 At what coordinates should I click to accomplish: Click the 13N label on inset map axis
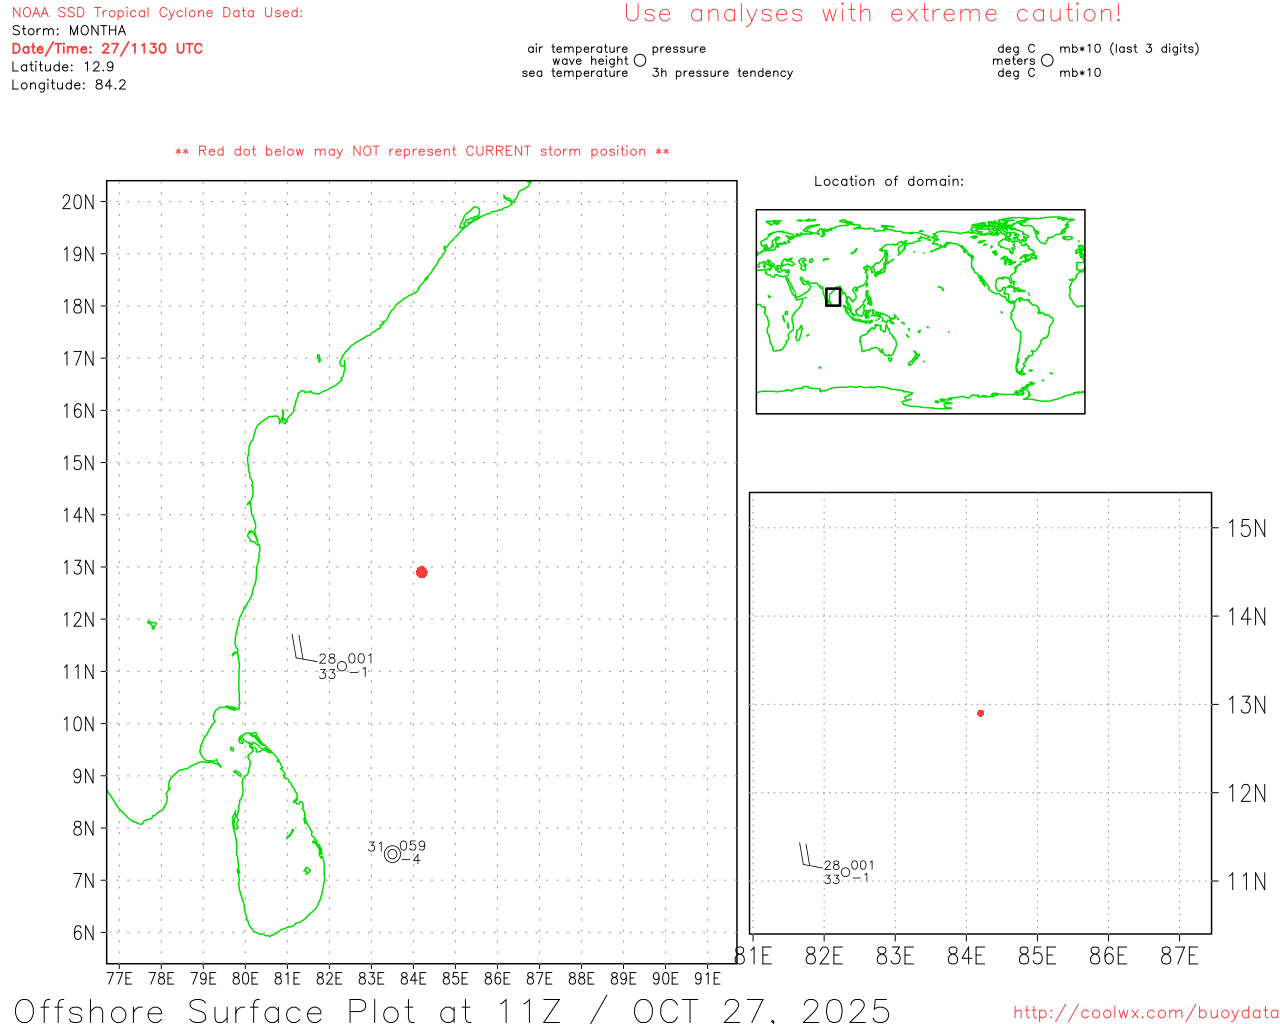(1246, 705)
